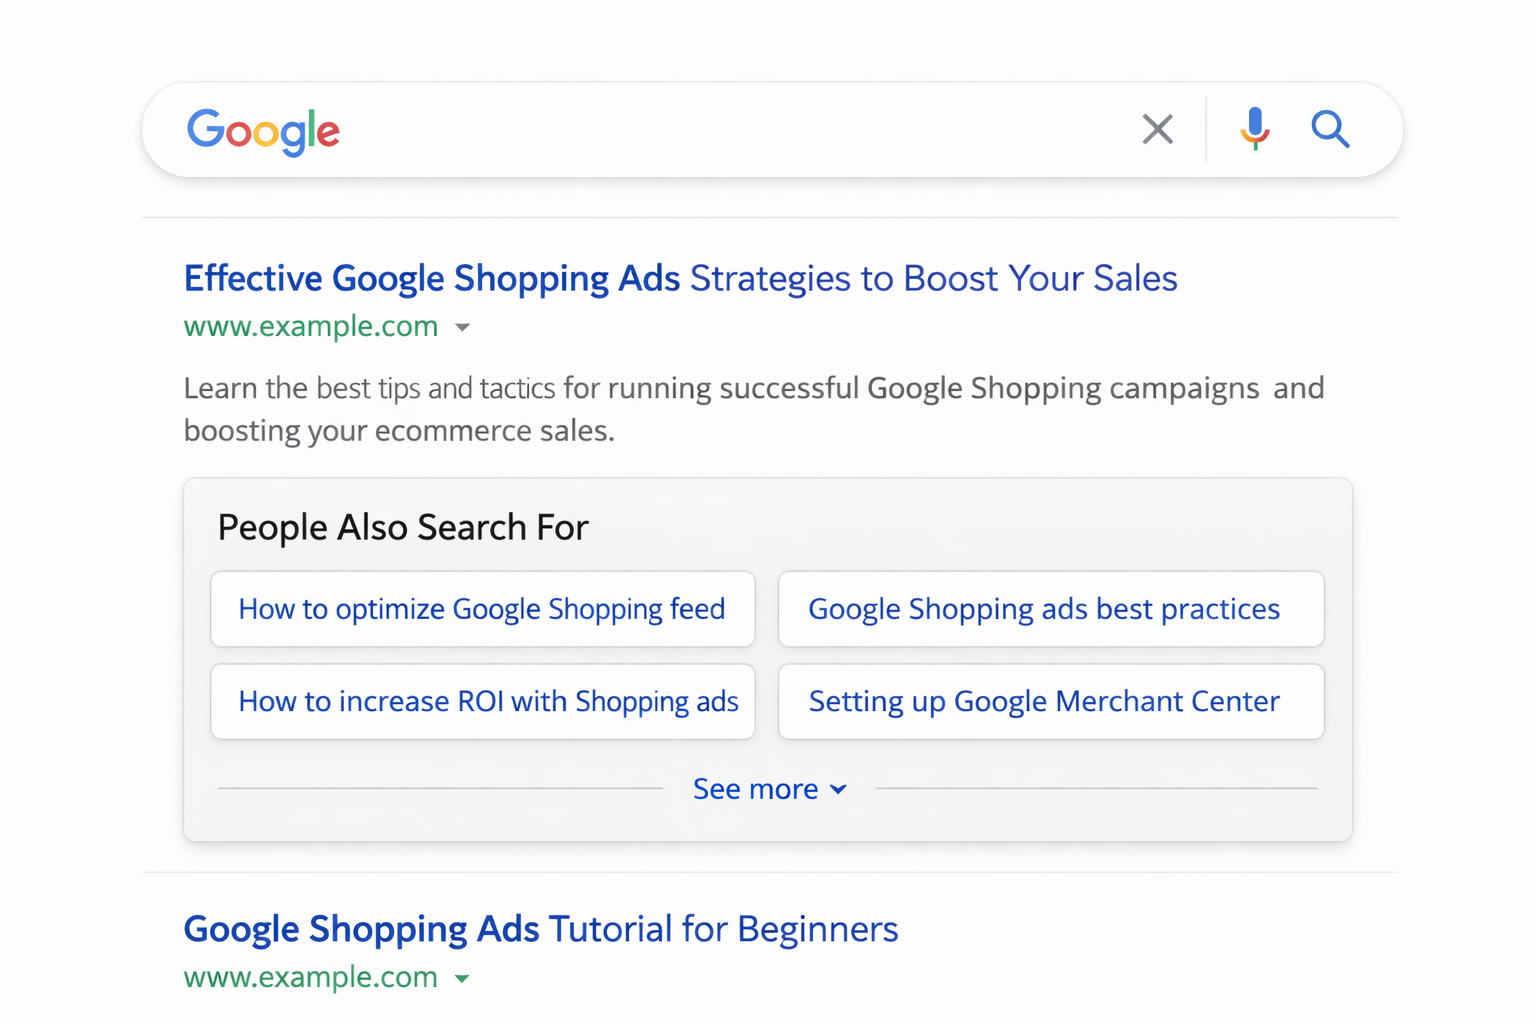
Task: Click the magnifying glass search icon
Action: [1330, 129]
